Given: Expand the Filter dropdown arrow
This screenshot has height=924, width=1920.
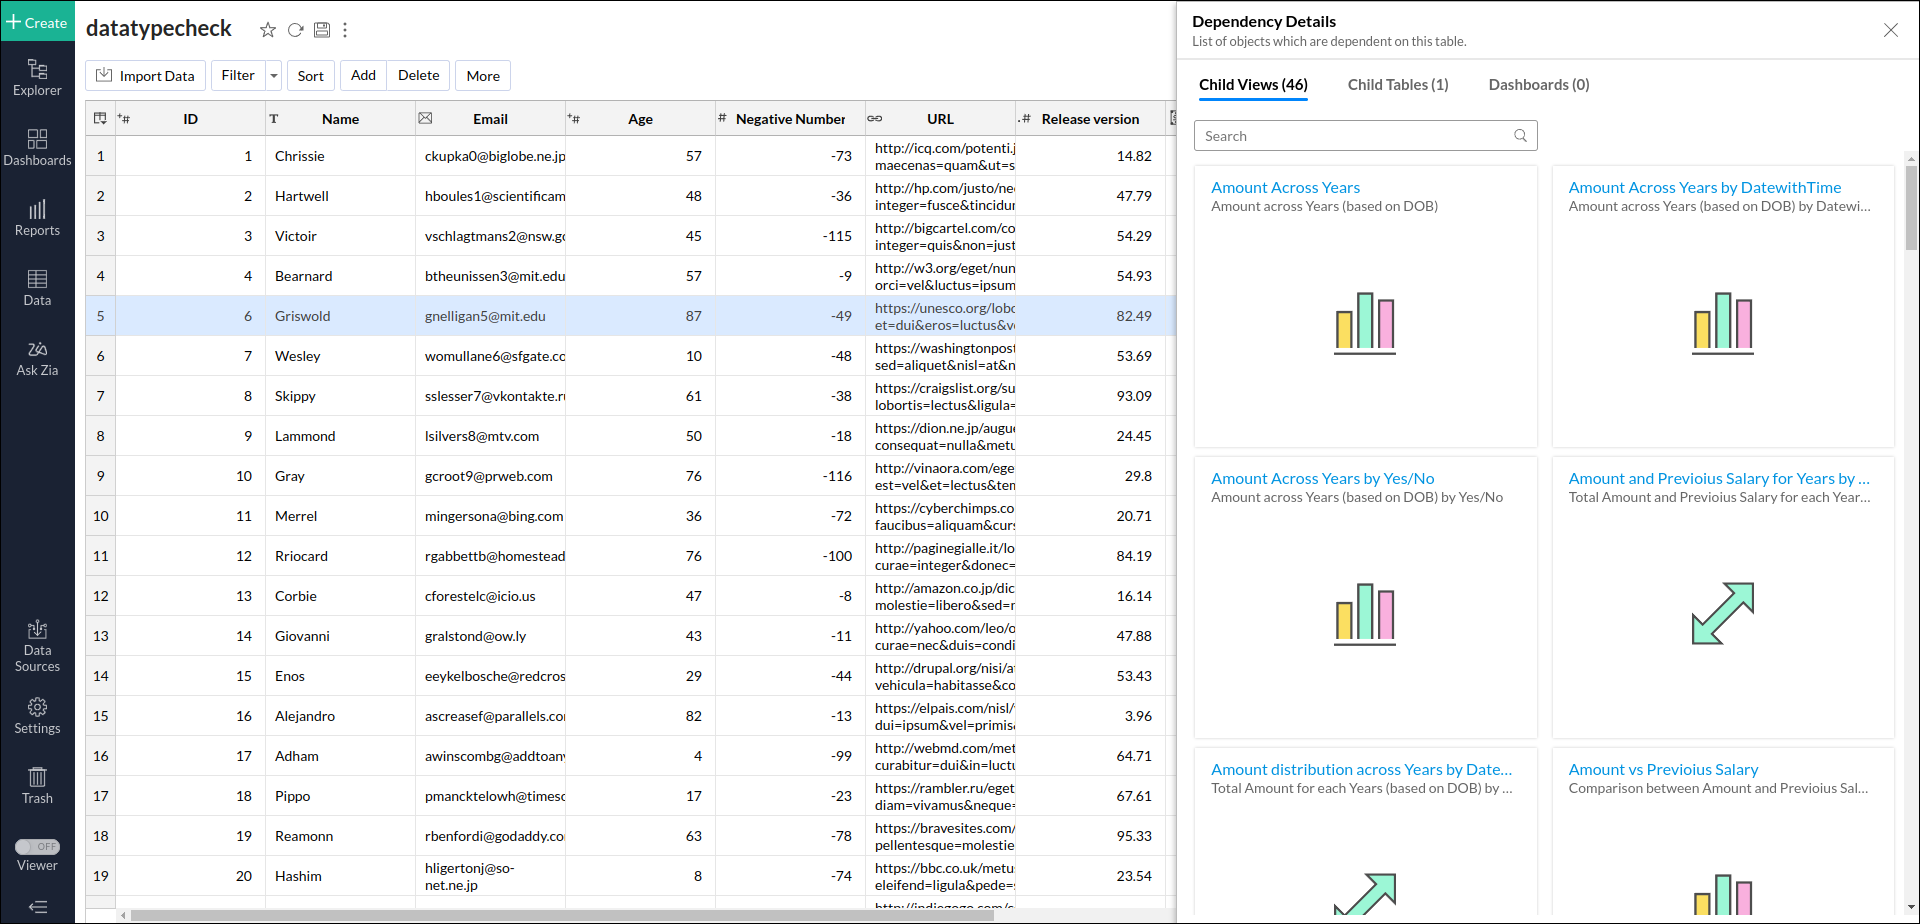Looking at the screenshot, I should tap(274, 76).
